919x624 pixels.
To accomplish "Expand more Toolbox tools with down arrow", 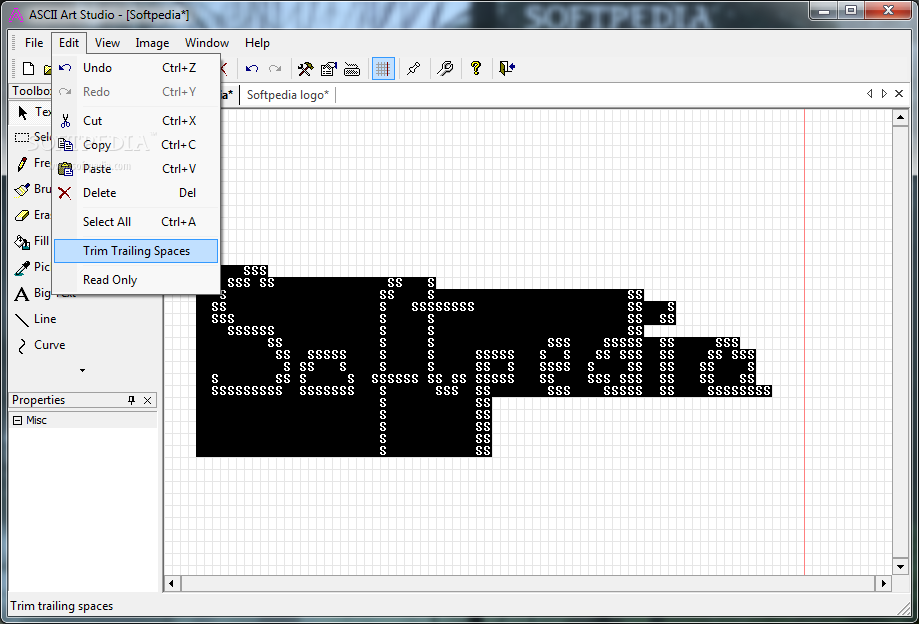I will 82,370.
